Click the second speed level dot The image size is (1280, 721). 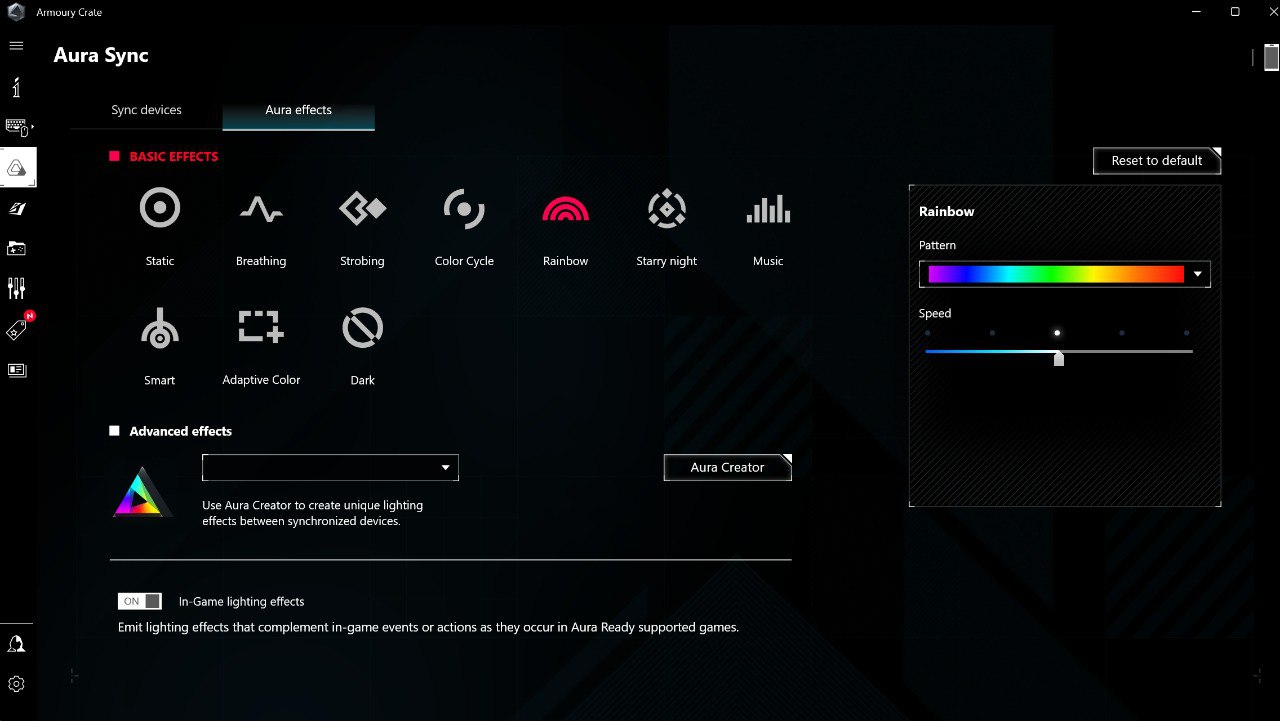(x=992, y=333)
